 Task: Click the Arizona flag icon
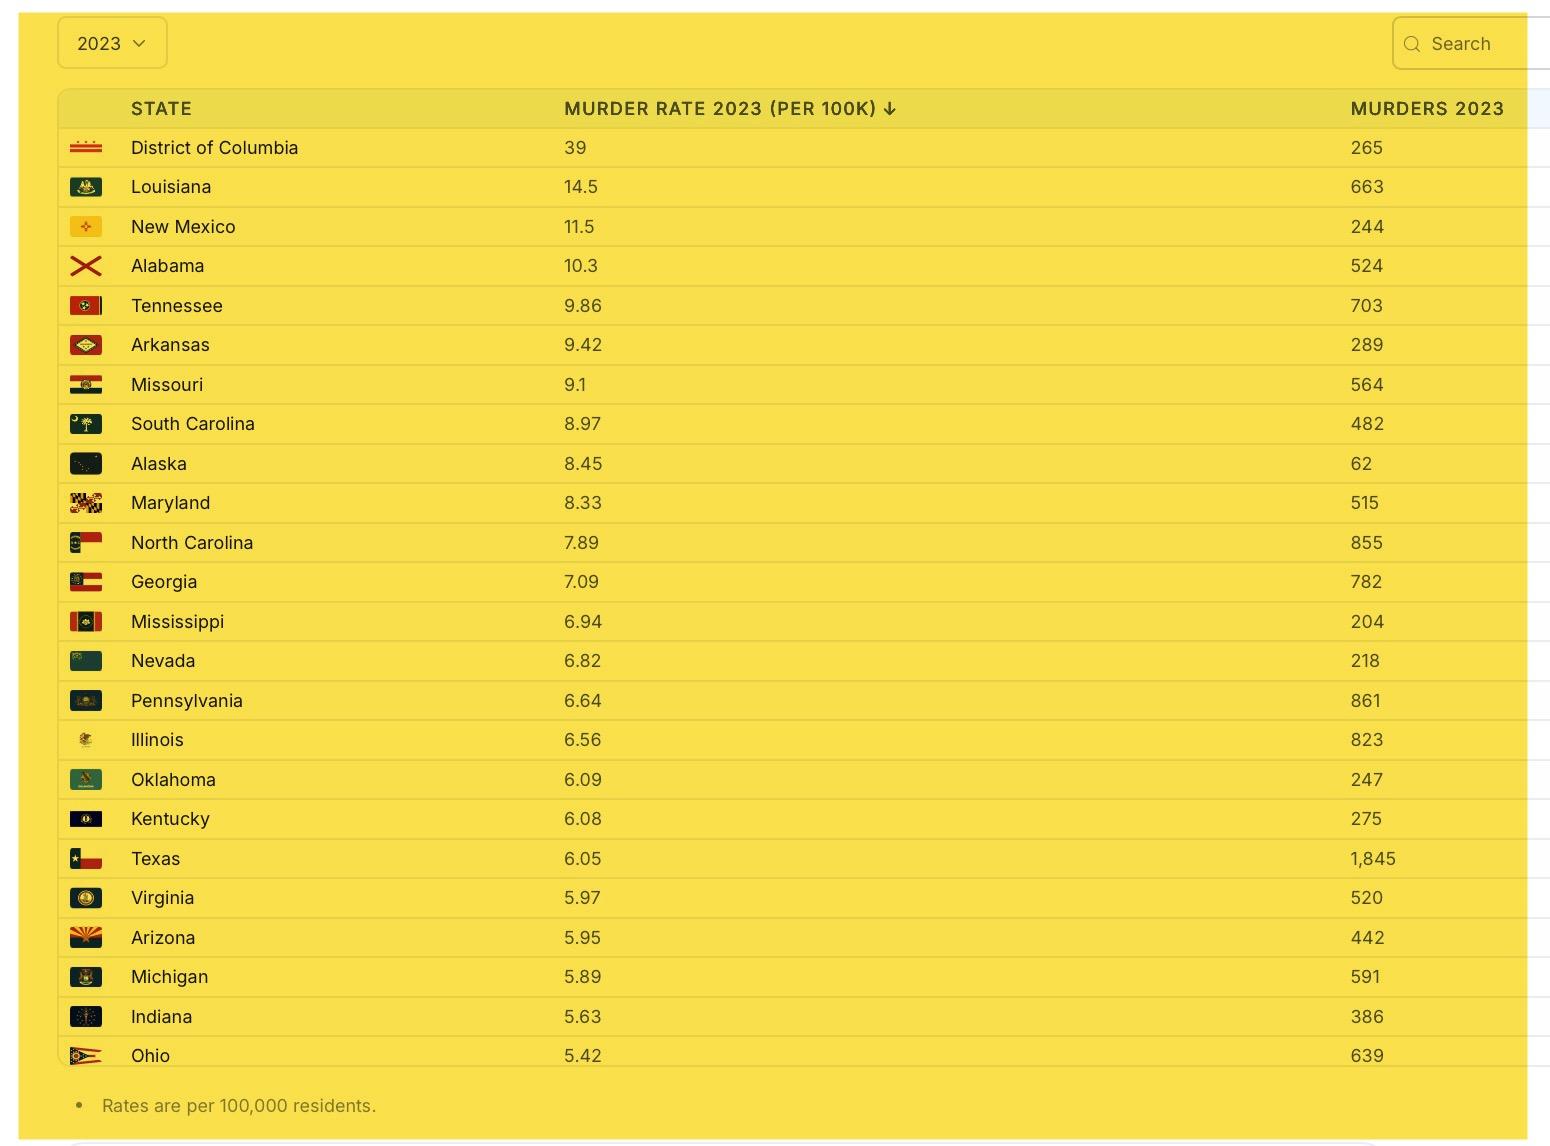click(86, 937)
